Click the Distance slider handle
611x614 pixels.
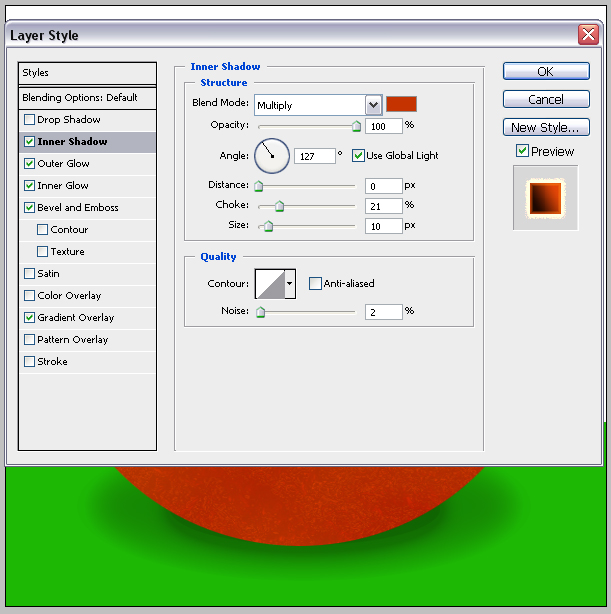[x=258, y=186]
